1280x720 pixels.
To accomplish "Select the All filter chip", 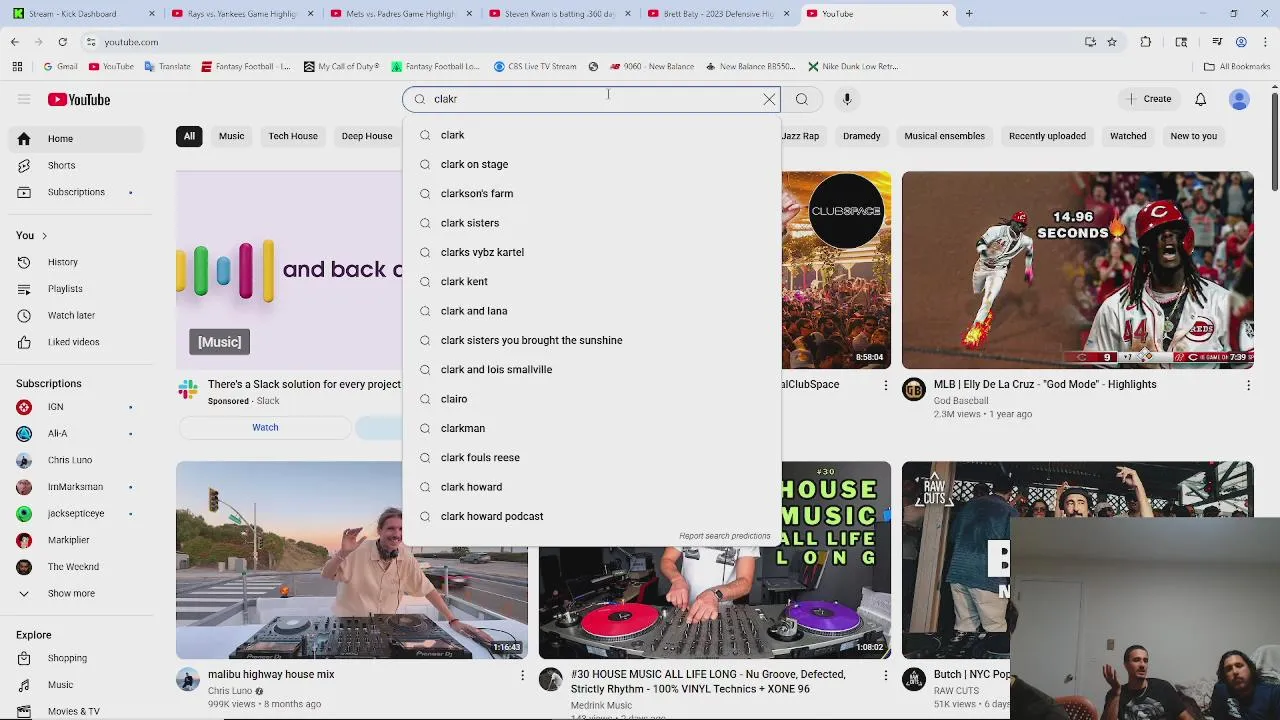I will pyautogui.click(x=189, y=136).
